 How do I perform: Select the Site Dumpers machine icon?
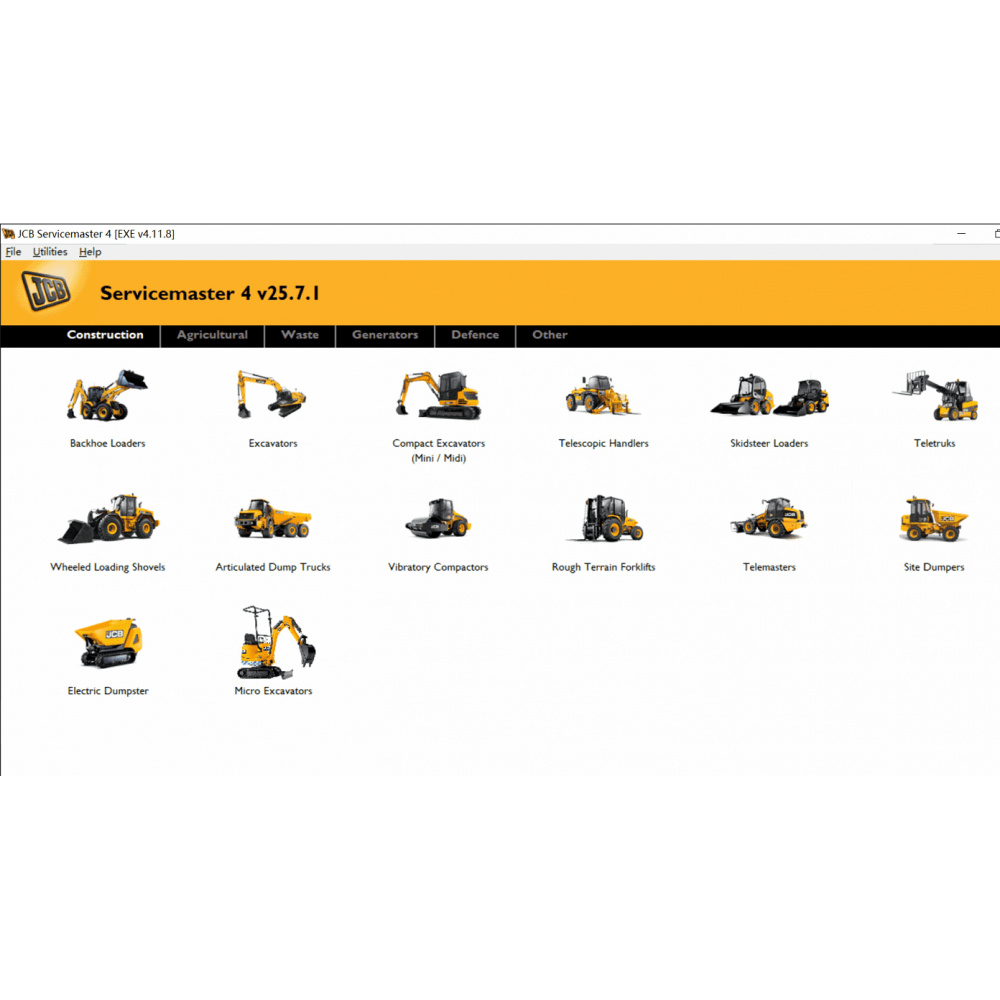pos(934,518)
